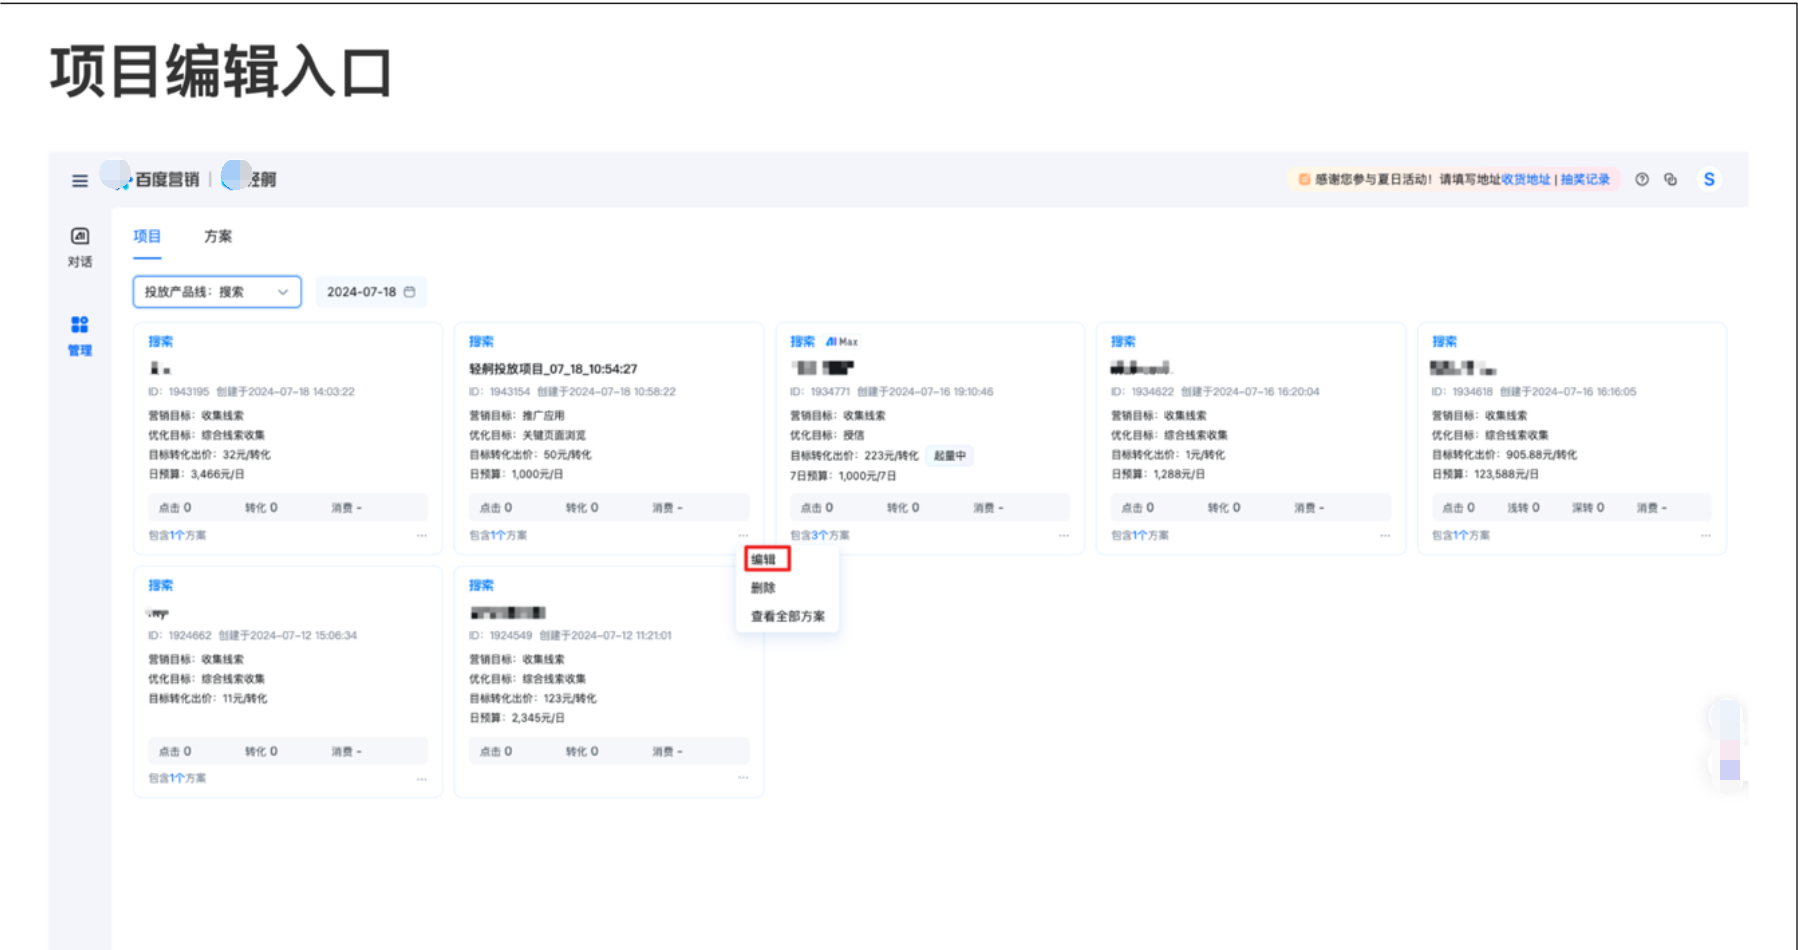This screenshot has height=950, width=1798.
Task: Open the 2024-07-18 date picker
Action: (371, 292)
